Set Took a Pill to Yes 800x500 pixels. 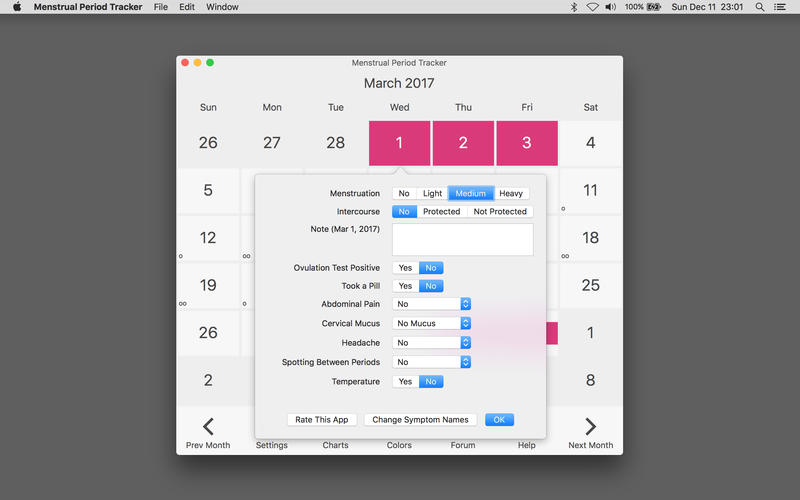405,286
